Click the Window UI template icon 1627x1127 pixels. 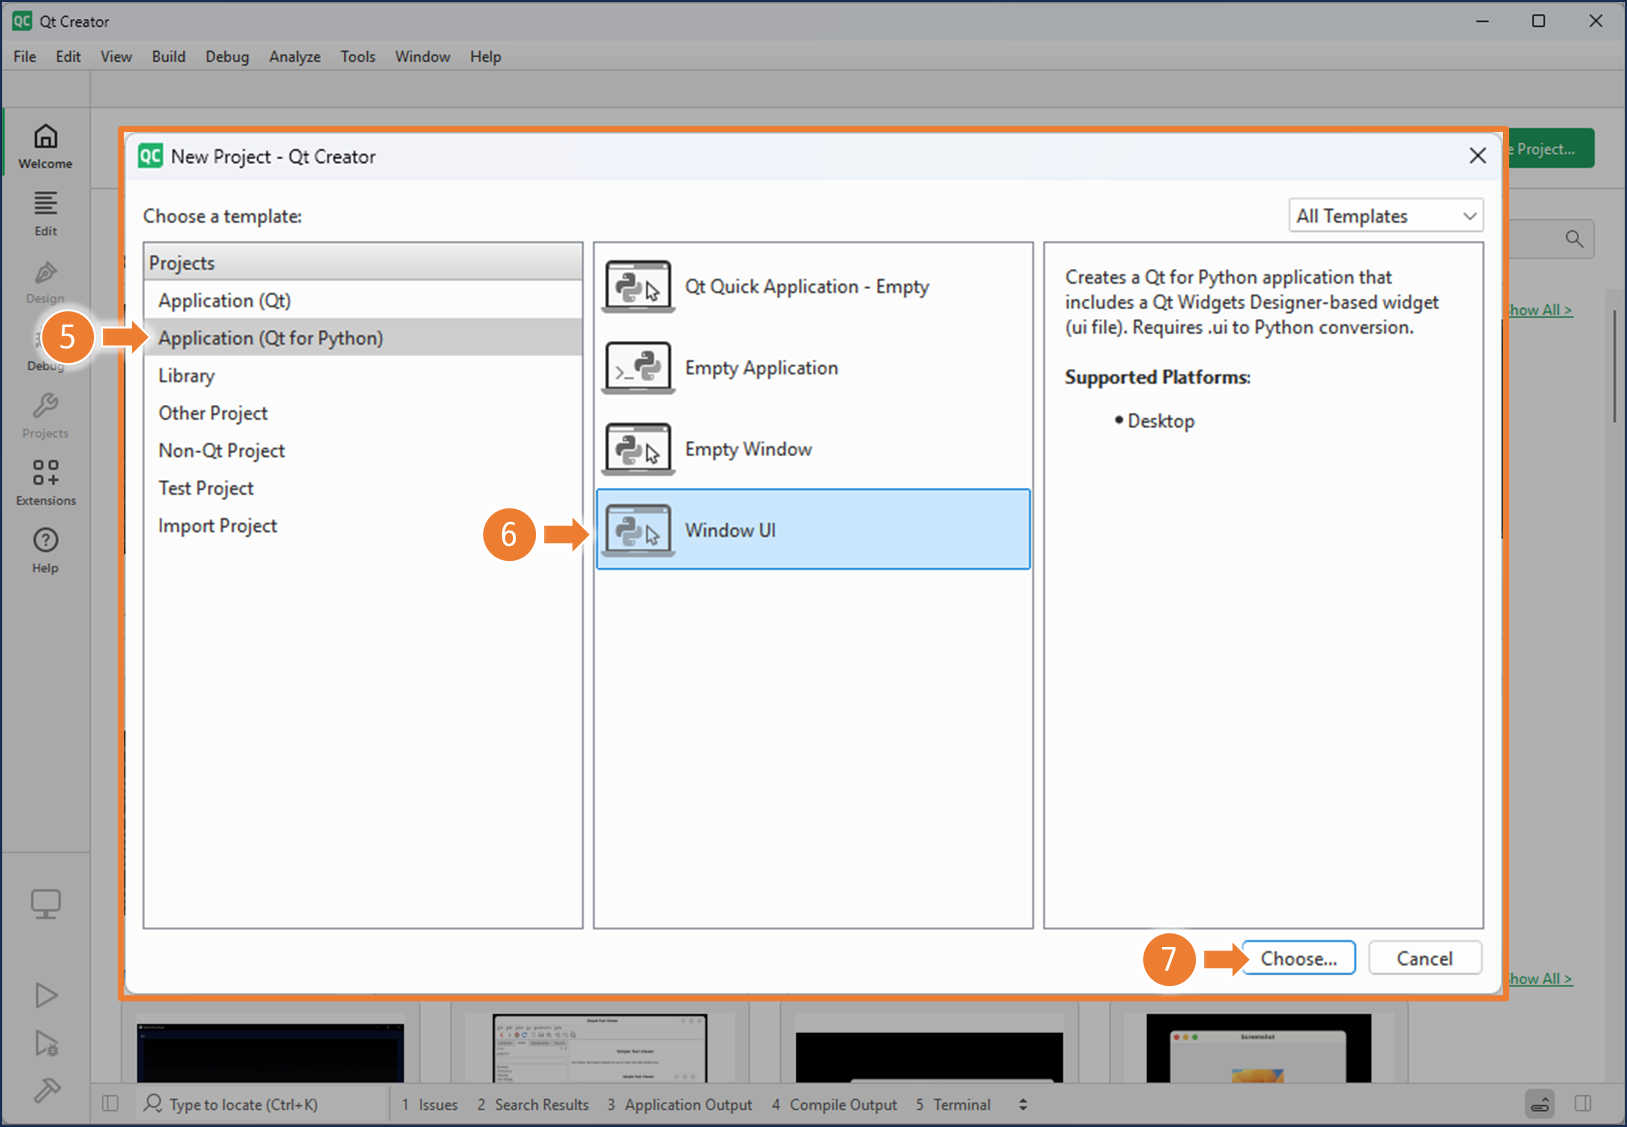click(x=638, y=530)
